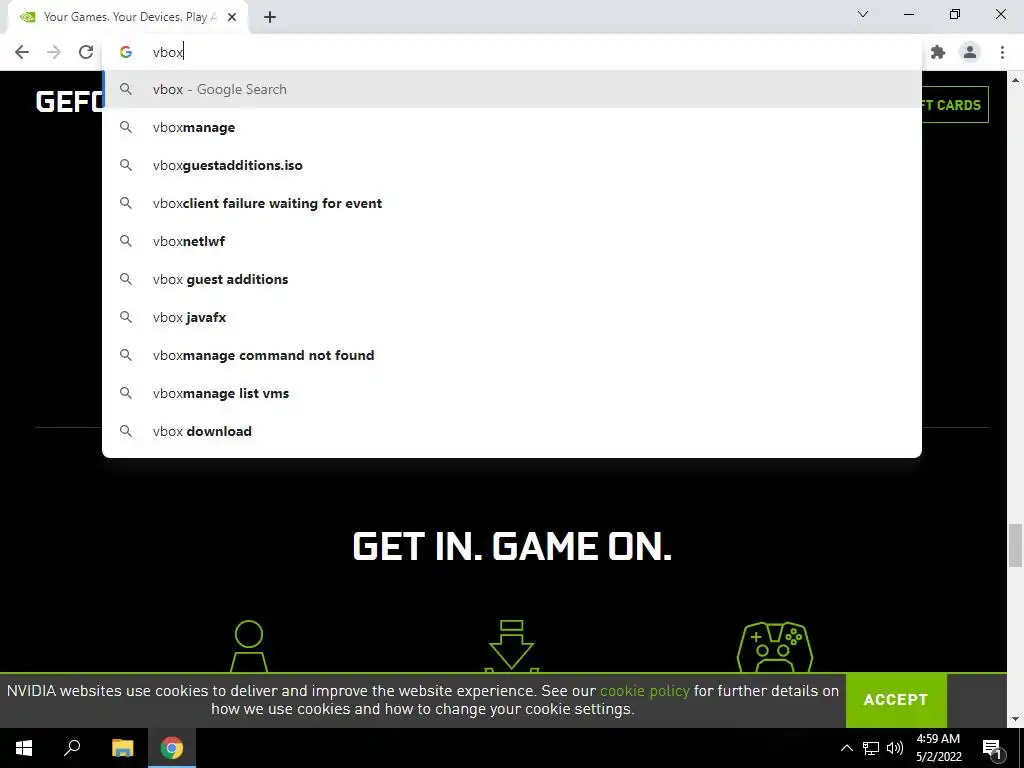Click the vbox text in address bar

[167, 52]
